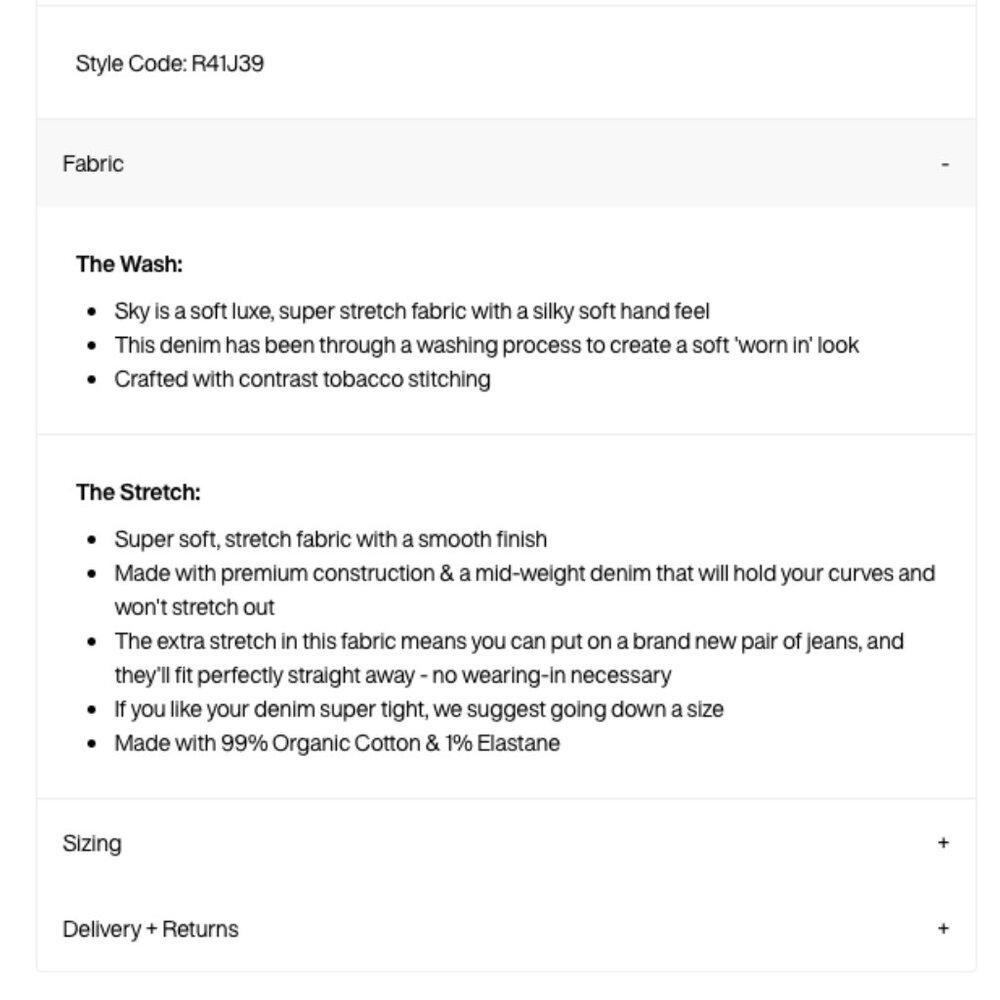Viewport: 1000px width, 1000px height.
Task: Click The Wash heading
Action: pyautogui.click(x=129, y=263)
